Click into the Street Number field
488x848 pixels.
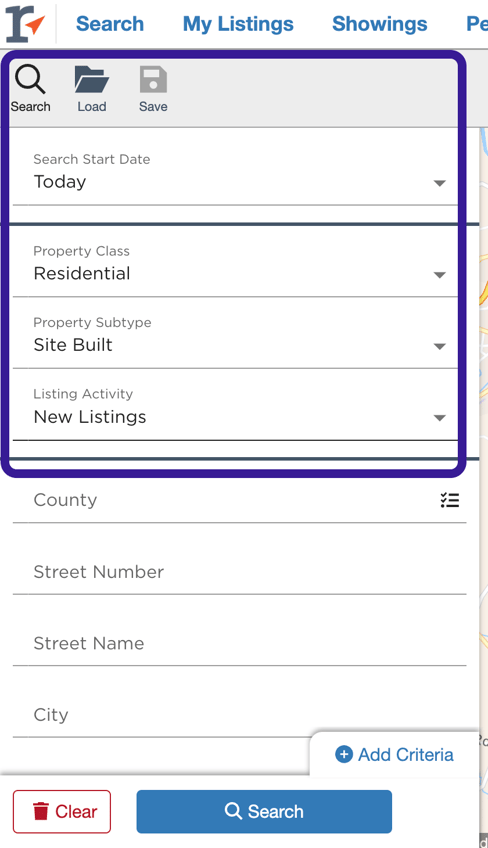pyautogui.click(x=240, y=572)
